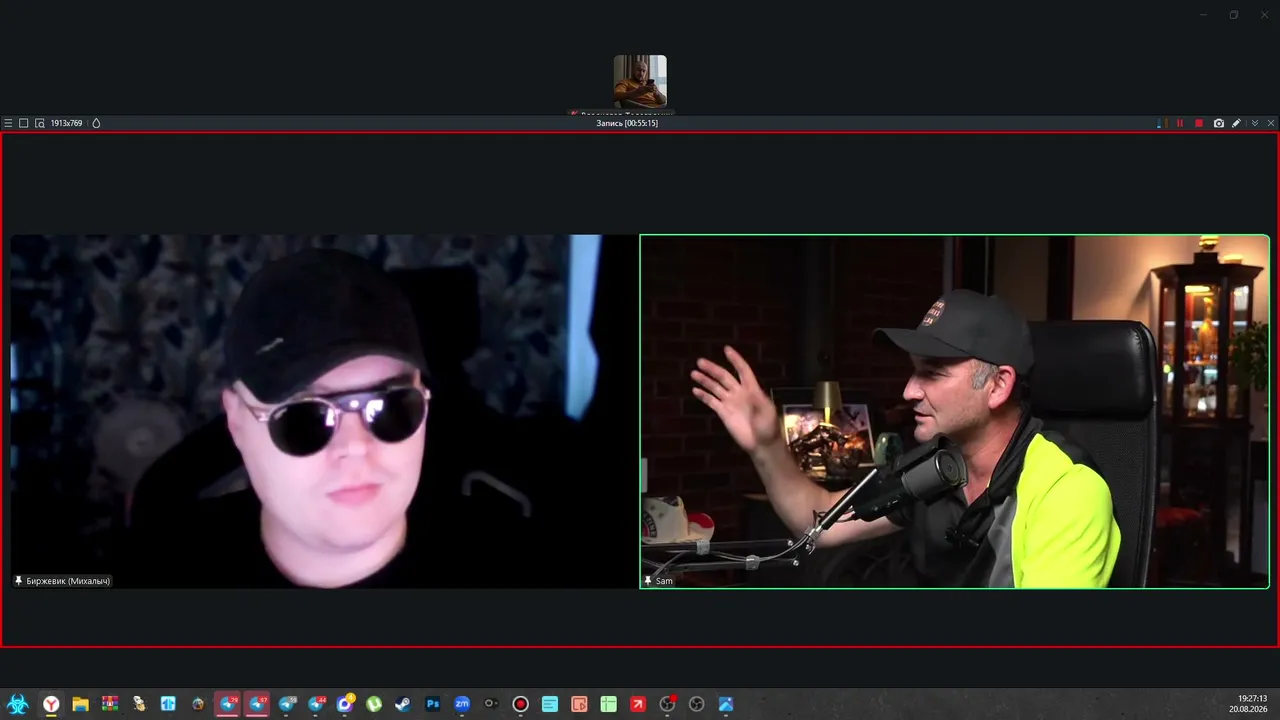The height and width of the screenshot is (720, 1280).
Task: Open the purple app with badge 4
Action: (x=345, y=704)
